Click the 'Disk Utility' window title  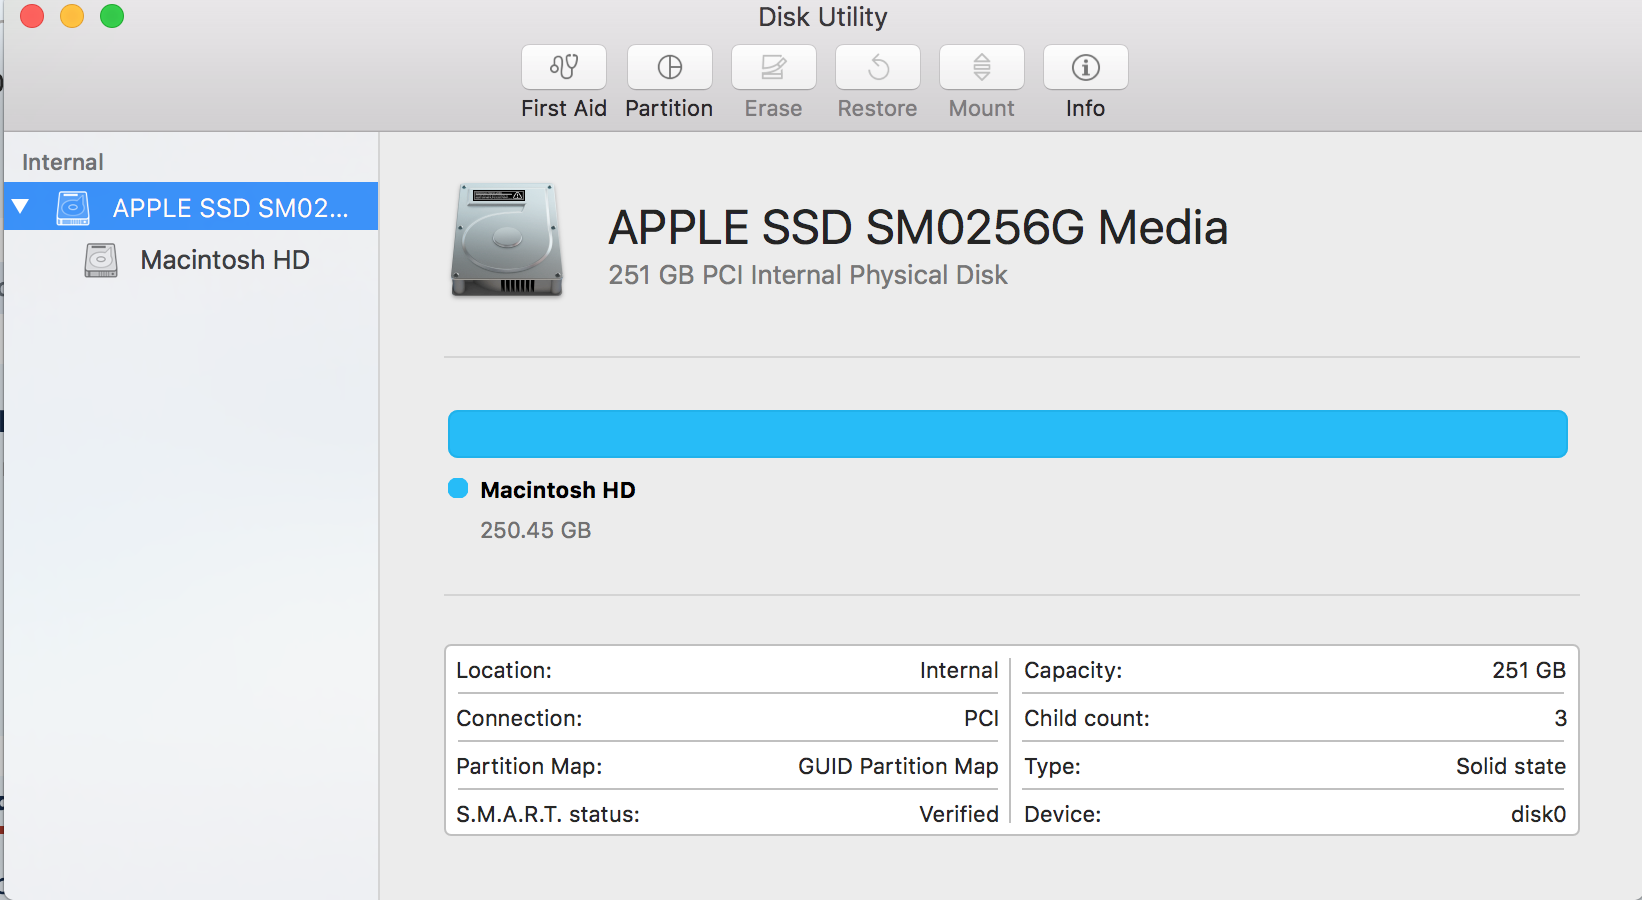pos(823,17)
